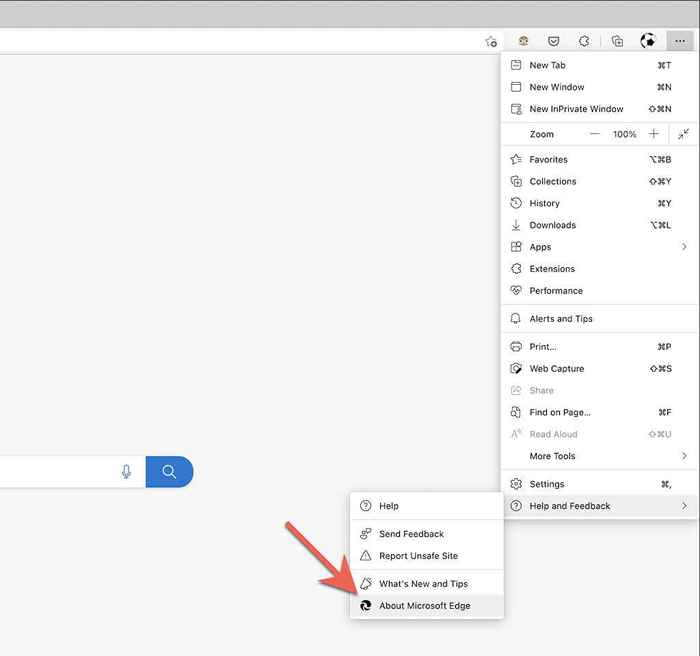Screen dimensions: 700x656
Task: Click the What's New icon in submenu
Action: (366, 584)
